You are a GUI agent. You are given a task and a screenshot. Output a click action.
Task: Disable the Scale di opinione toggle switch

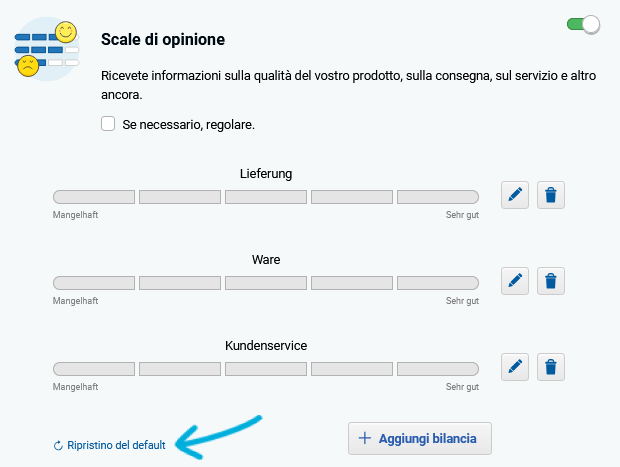583,25
